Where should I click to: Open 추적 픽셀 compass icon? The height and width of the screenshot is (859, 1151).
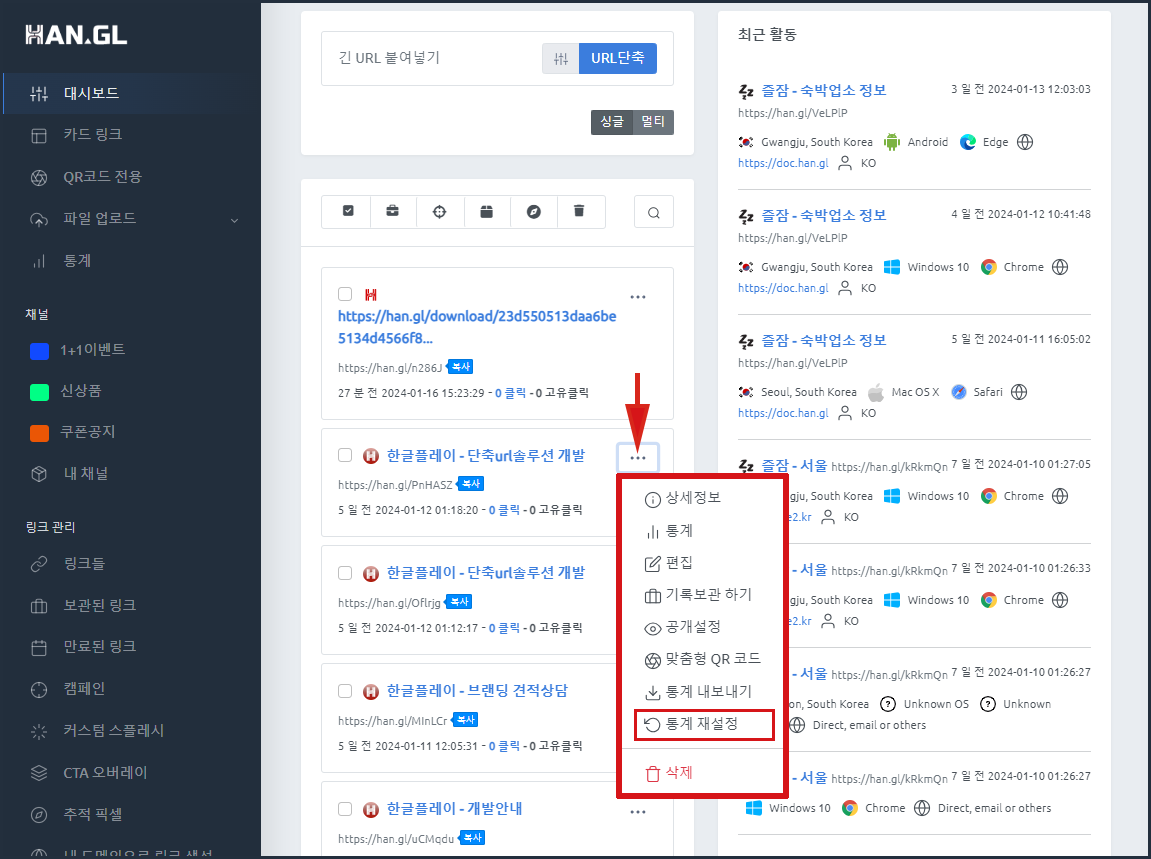pyautogui.click(x=39, y=815)
